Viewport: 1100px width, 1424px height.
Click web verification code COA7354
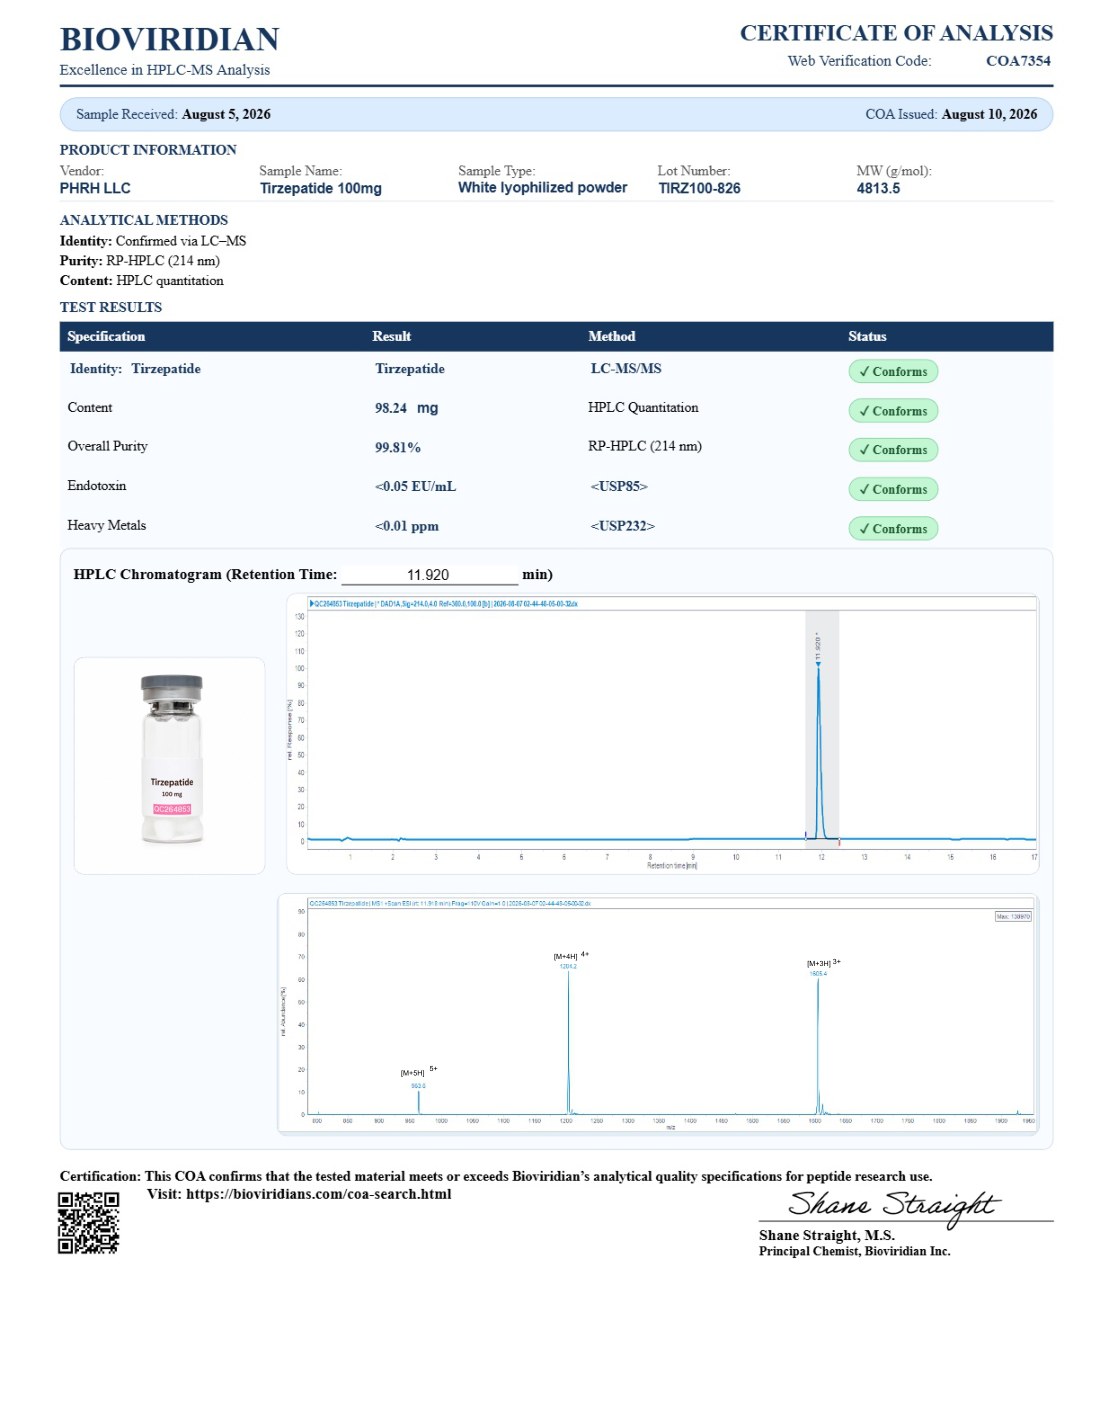tap(1018, 61)
